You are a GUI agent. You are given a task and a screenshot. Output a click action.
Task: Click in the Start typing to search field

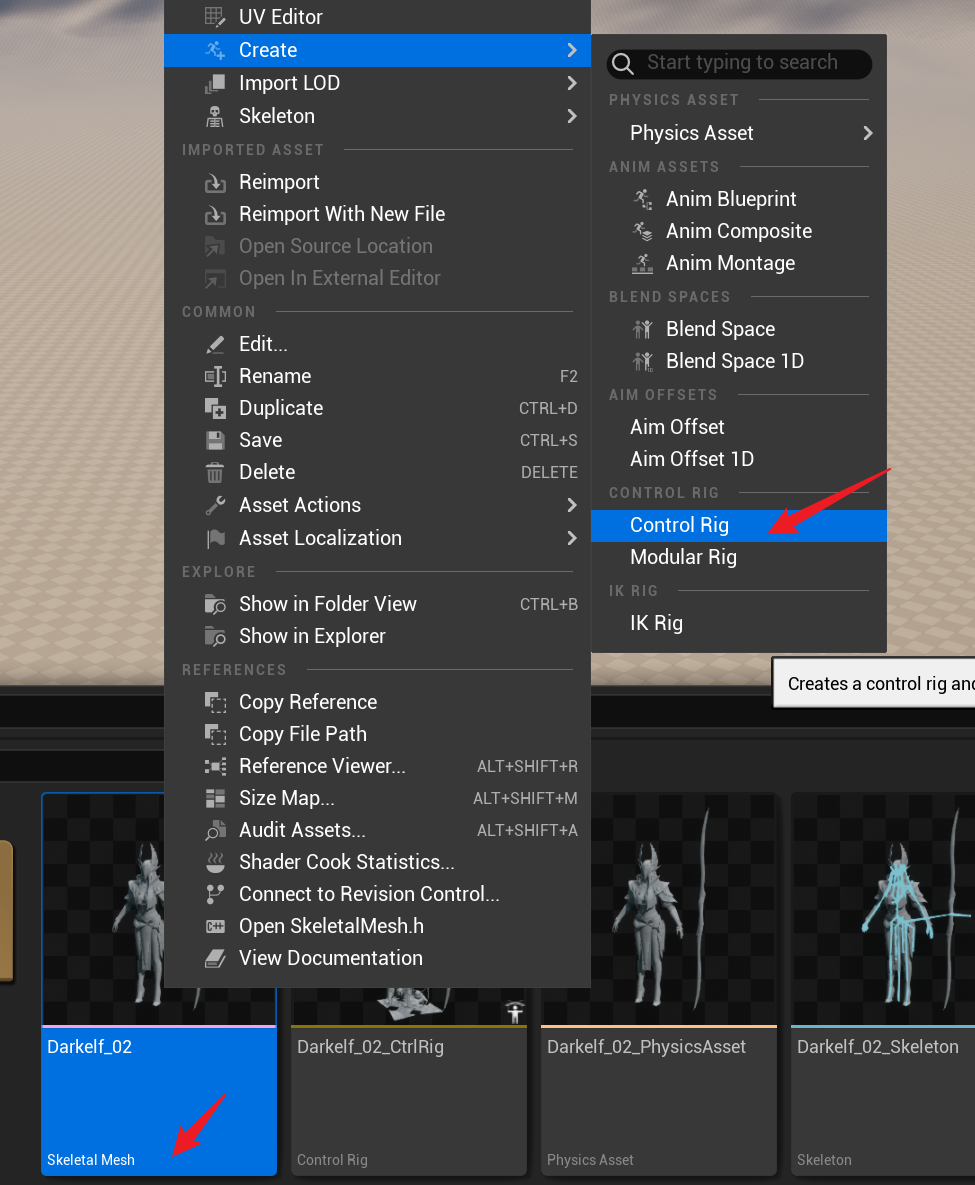pyautogui.click(x=739, y=63)
